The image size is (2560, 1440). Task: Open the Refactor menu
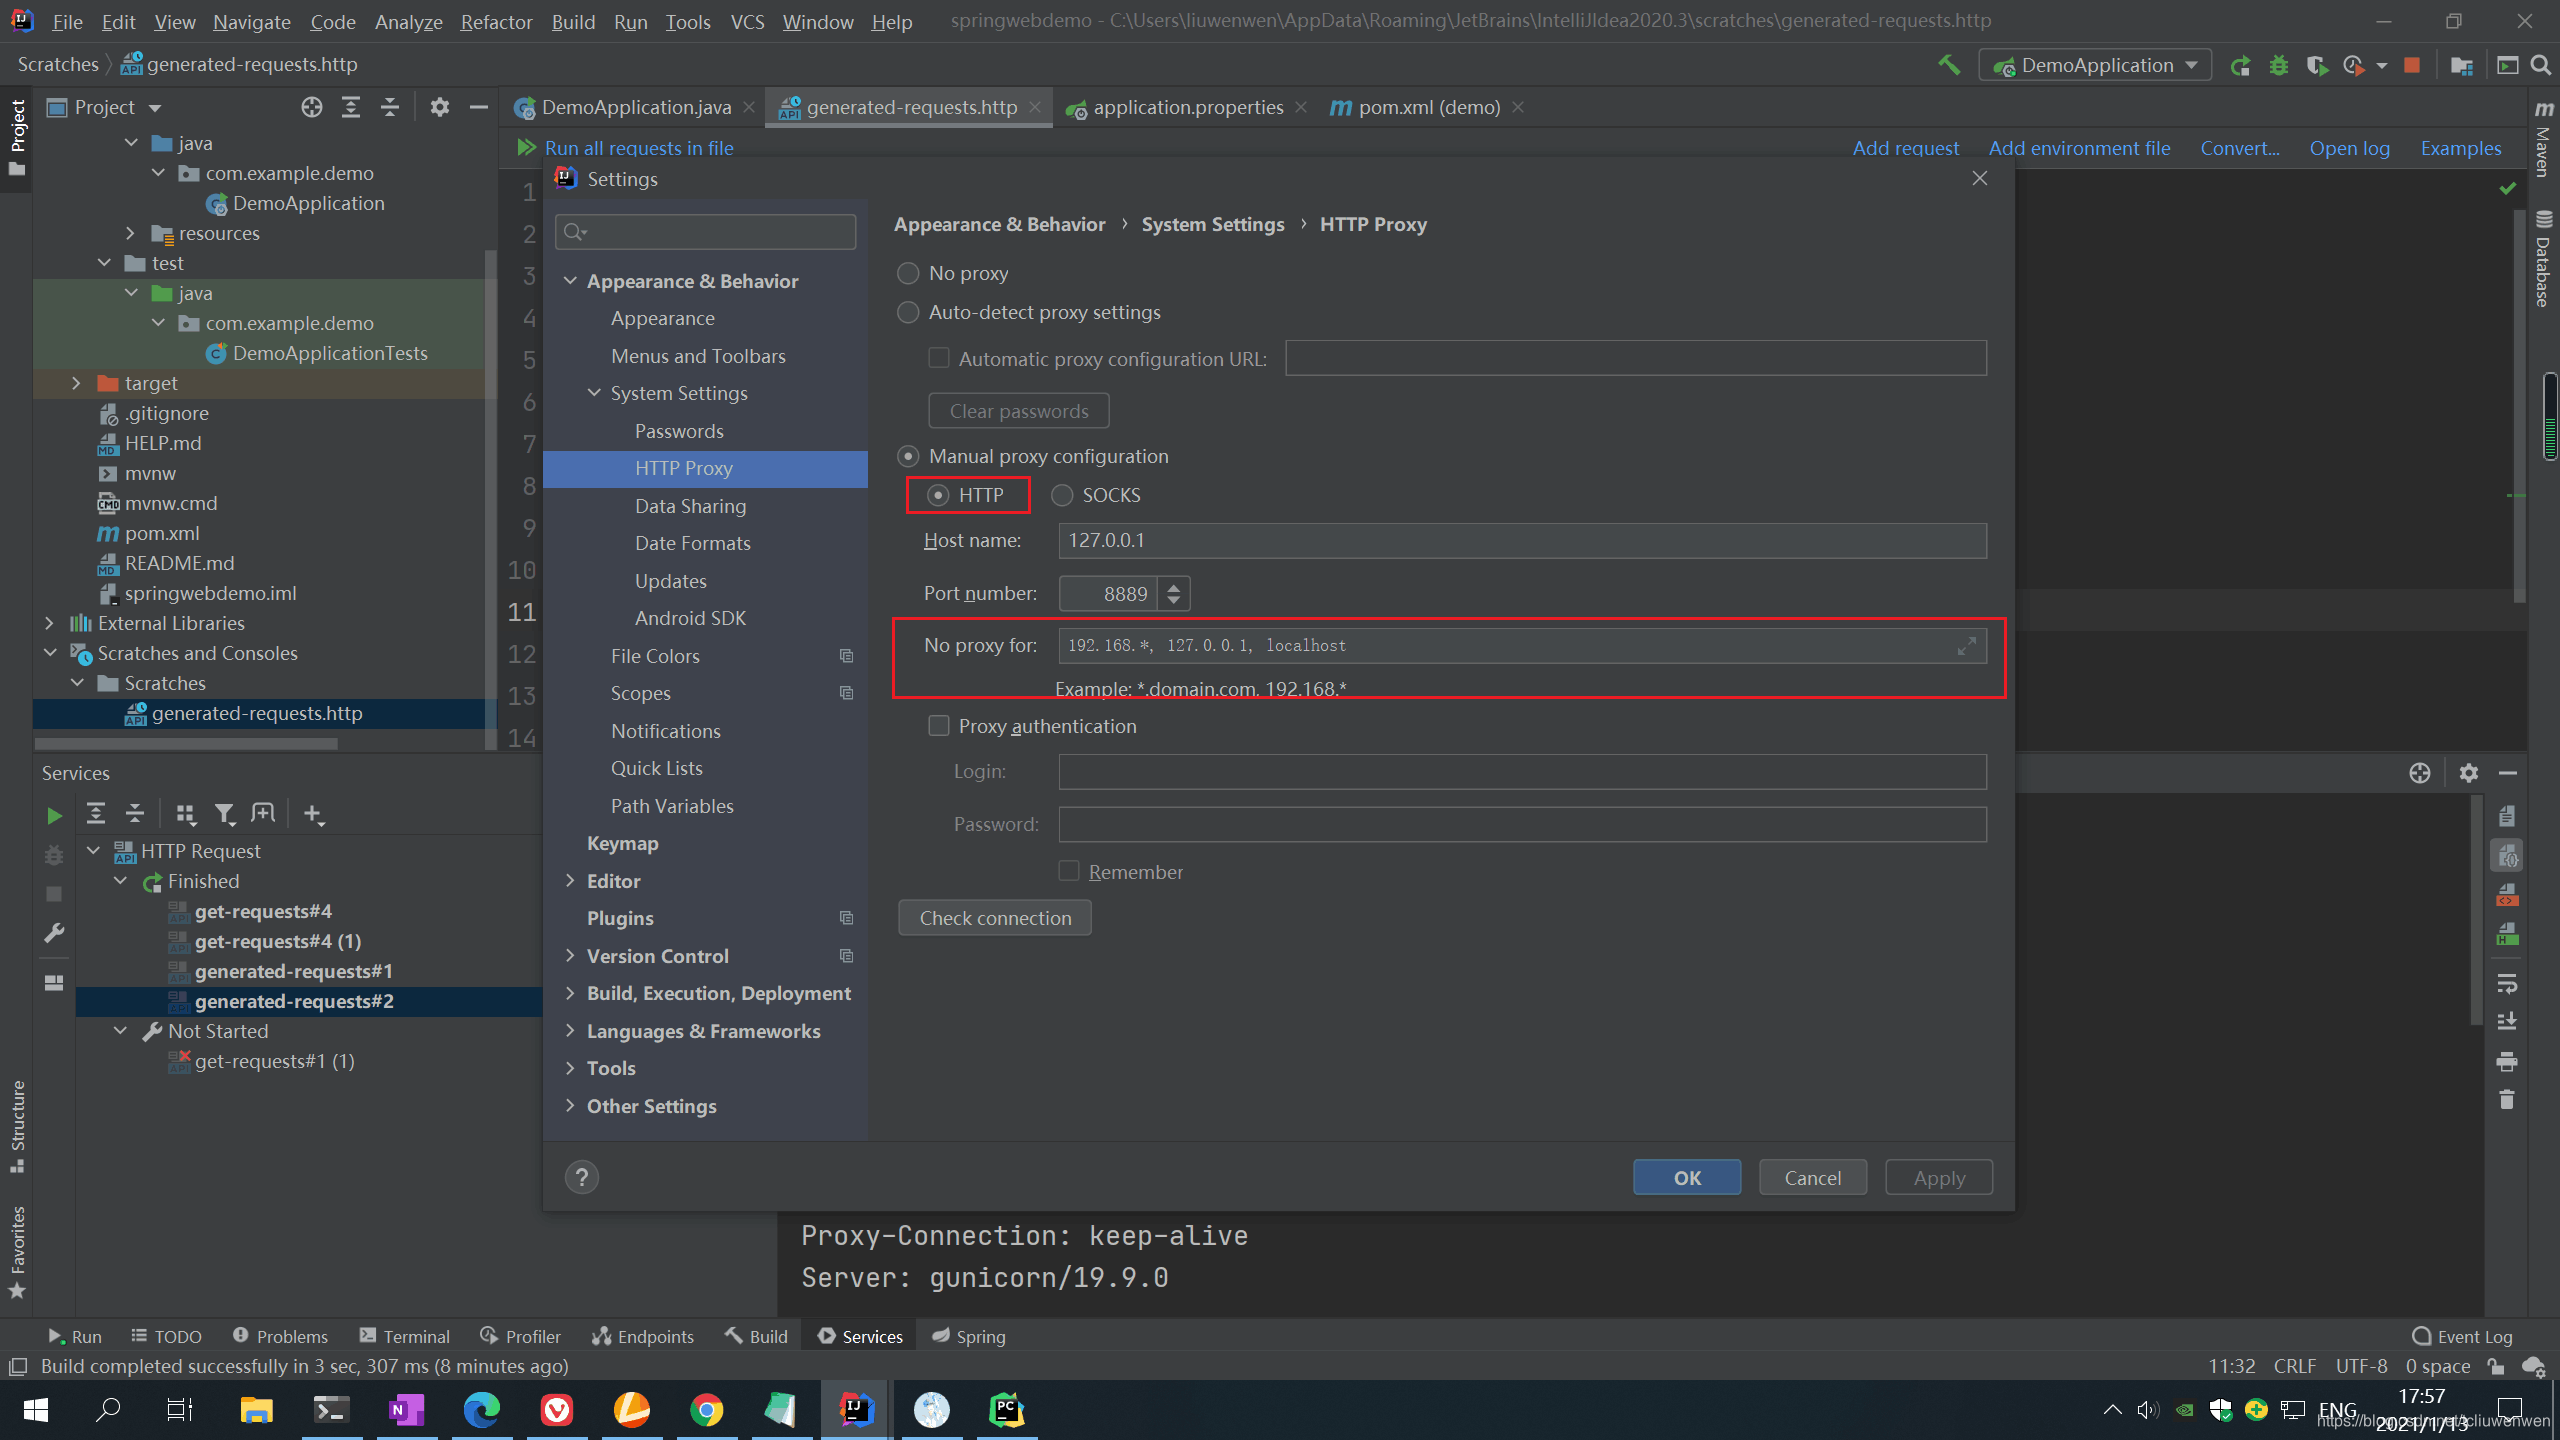(496, 21)
